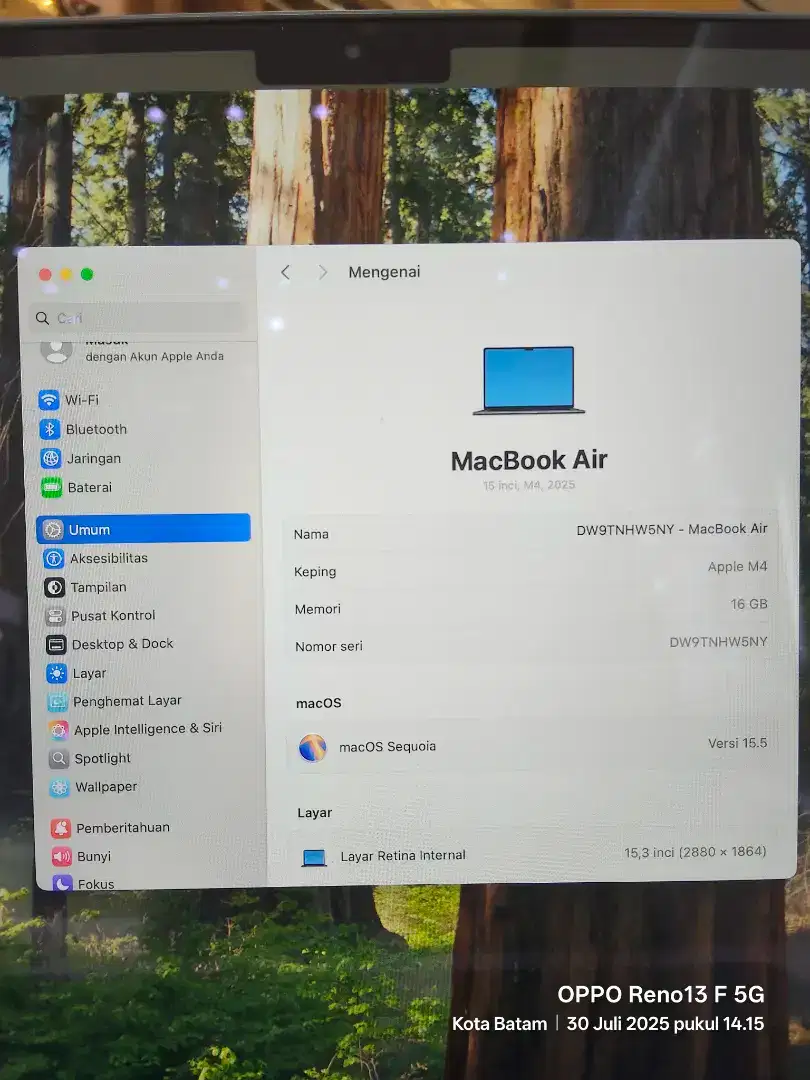810x1080 pixels.
Task: Select the Tampilan sidebar label
Action: tap(98, 587)
